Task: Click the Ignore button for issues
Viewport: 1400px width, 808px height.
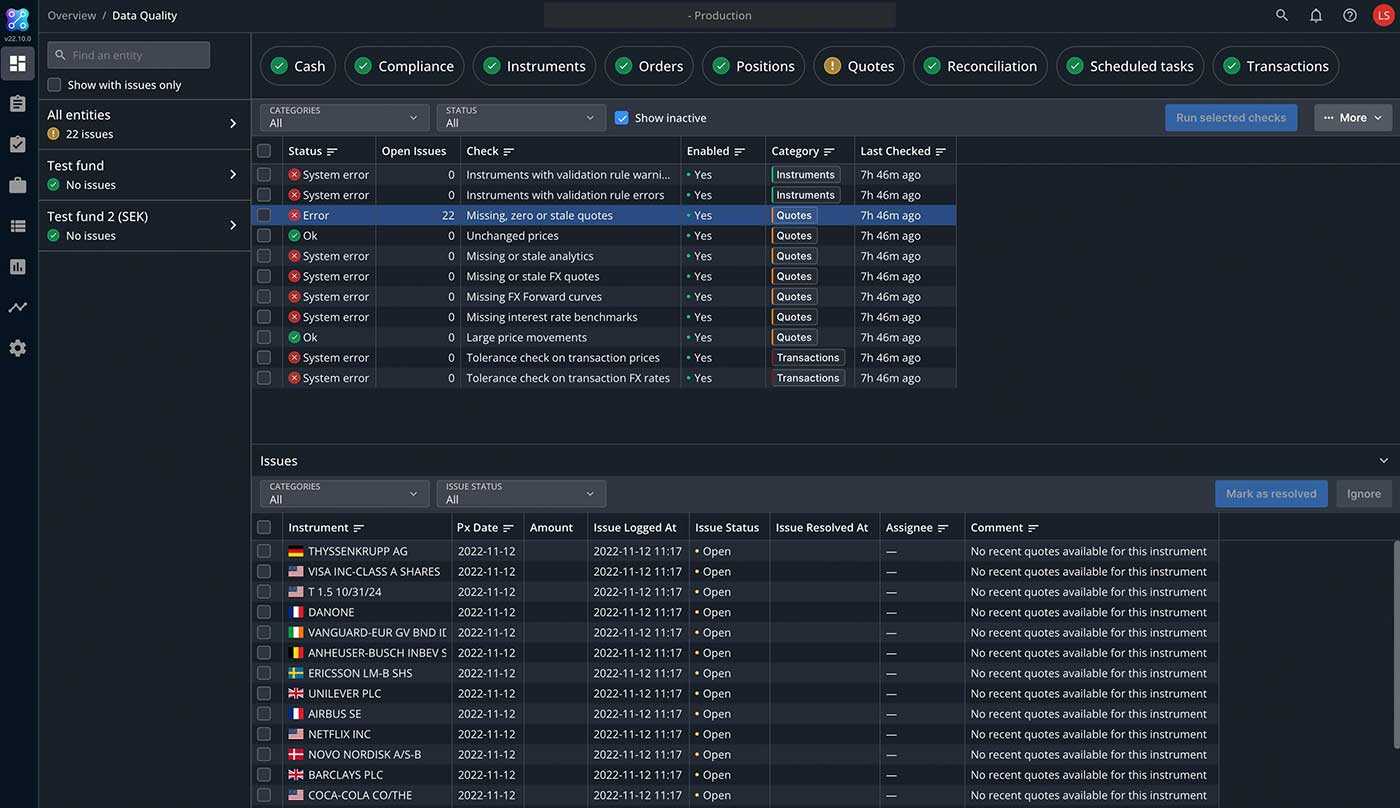Action: (1363, 493)
